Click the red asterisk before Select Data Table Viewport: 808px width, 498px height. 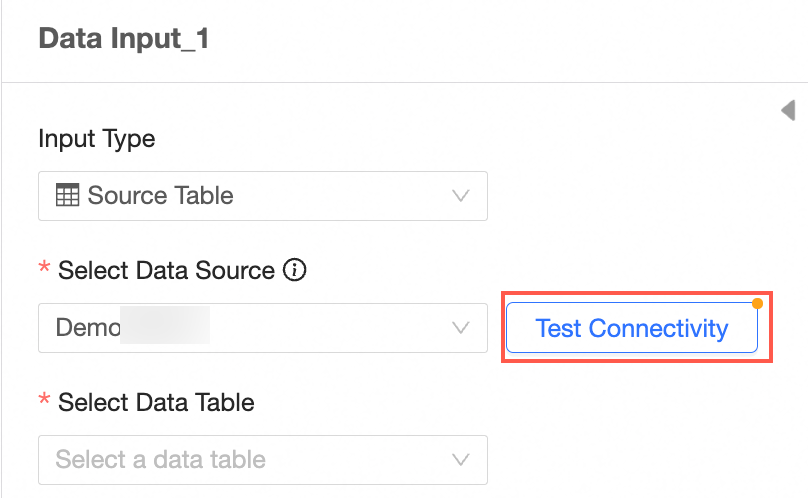click(44, 403)
